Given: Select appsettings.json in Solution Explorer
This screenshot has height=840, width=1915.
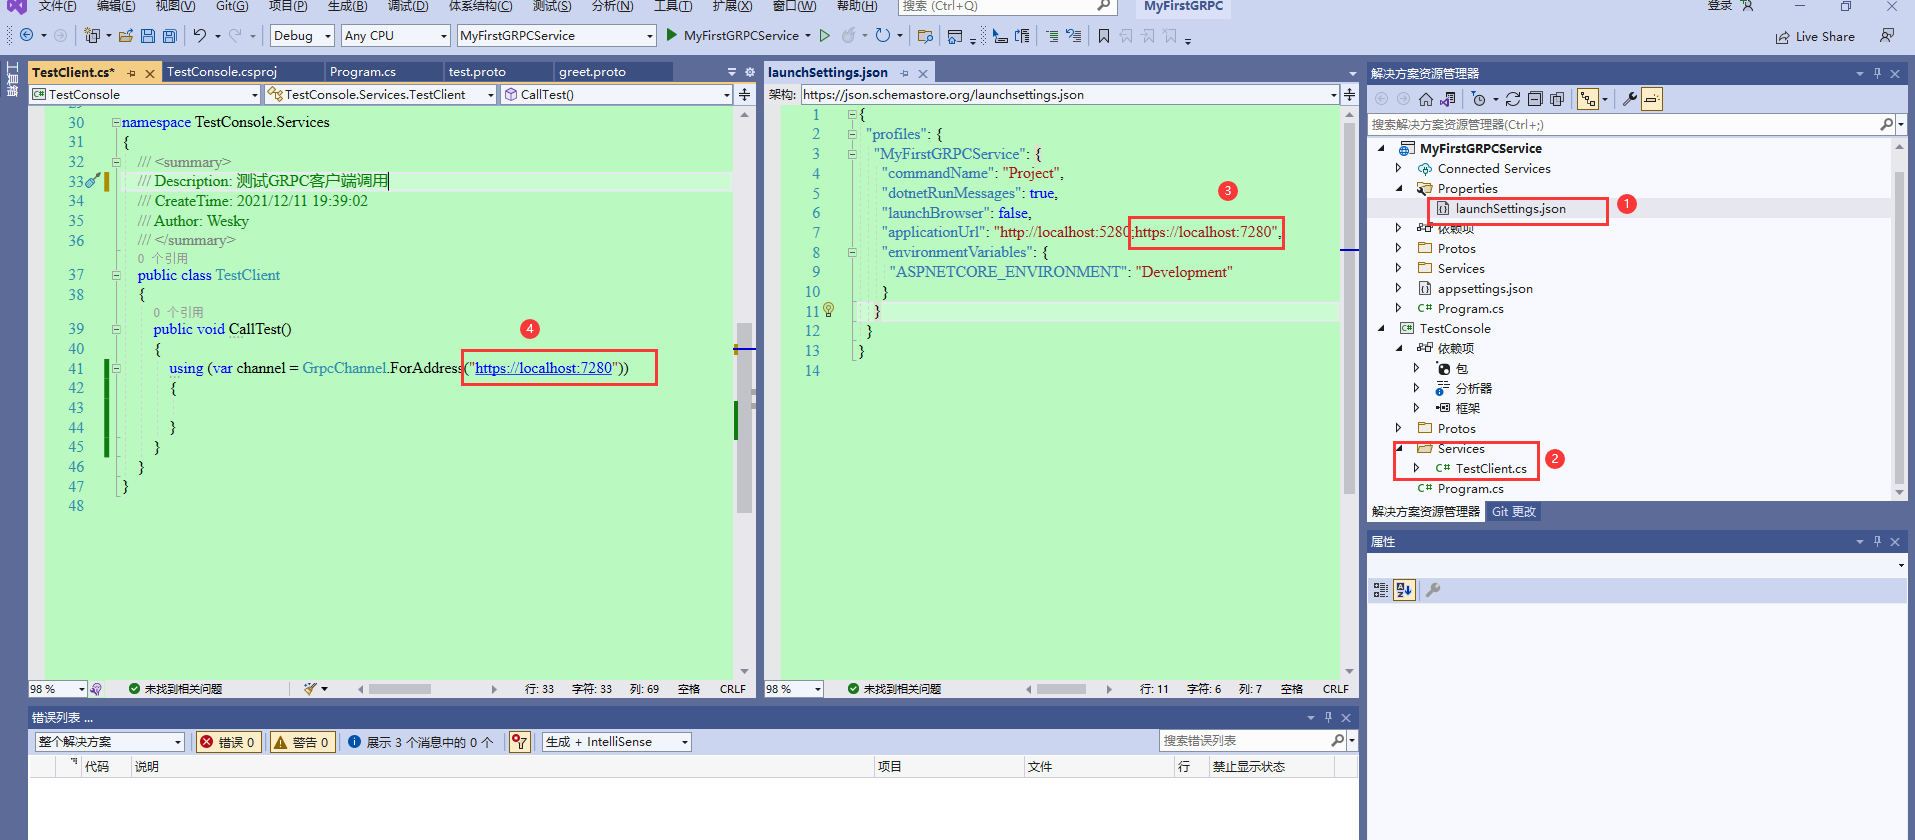Looking at the screenshot, I should pos(1484,289).
